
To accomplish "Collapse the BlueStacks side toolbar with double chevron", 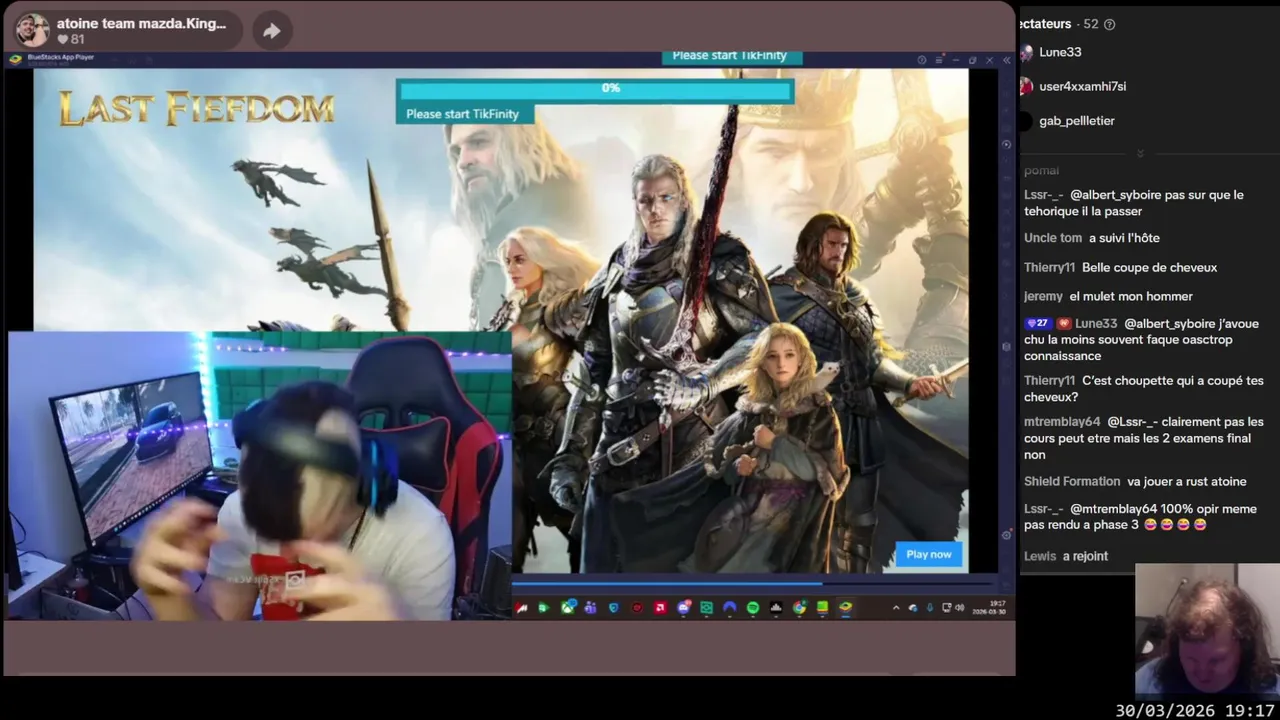I will (x=1006, y=60).
